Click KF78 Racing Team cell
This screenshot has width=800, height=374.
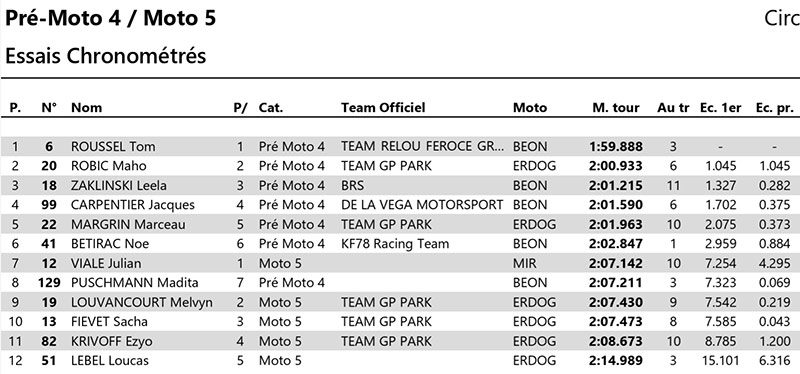(x=395, y=244)
